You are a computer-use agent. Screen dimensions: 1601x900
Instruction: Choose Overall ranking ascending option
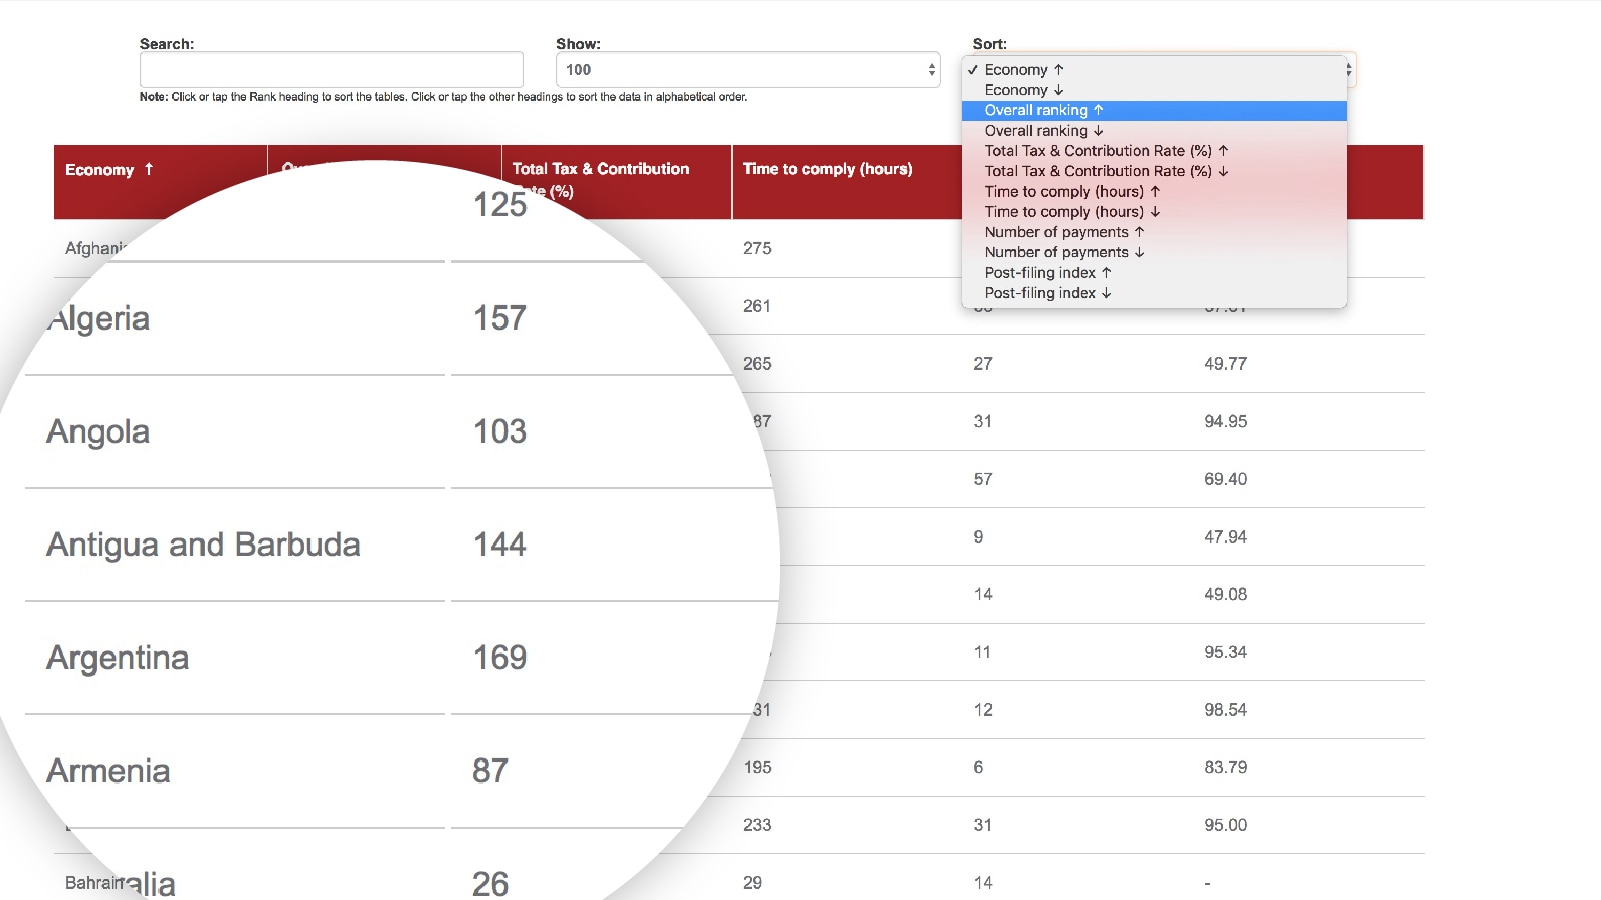coord(1043,110)
